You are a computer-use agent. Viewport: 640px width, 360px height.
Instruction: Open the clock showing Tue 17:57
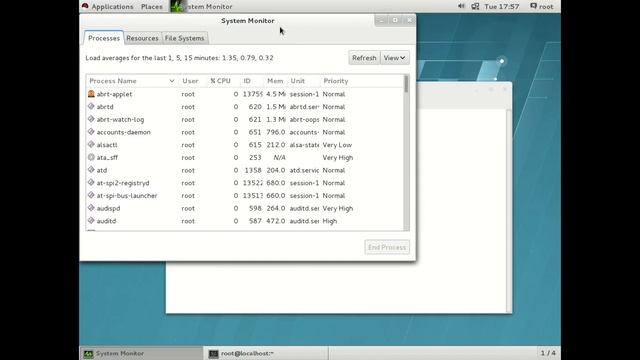point(502,7)
